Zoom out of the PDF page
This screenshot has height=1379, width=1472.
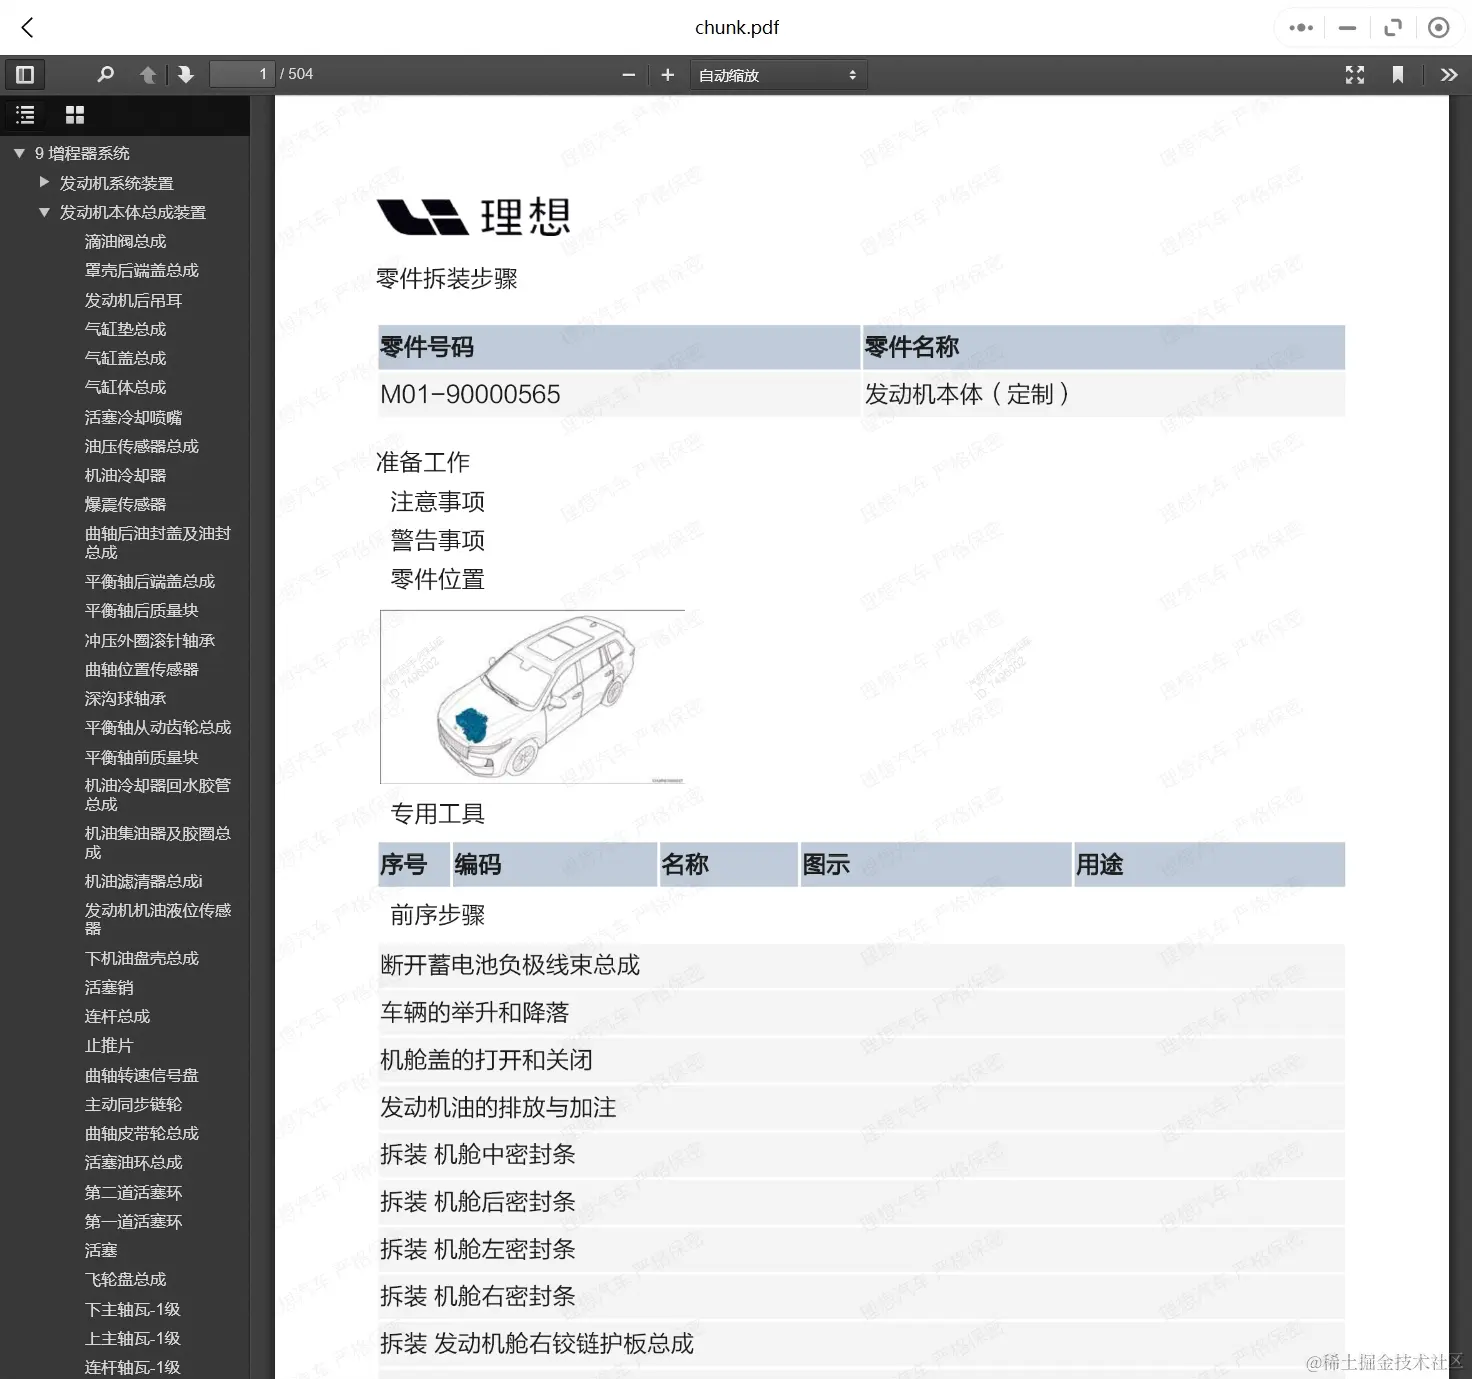coord(628,74)
